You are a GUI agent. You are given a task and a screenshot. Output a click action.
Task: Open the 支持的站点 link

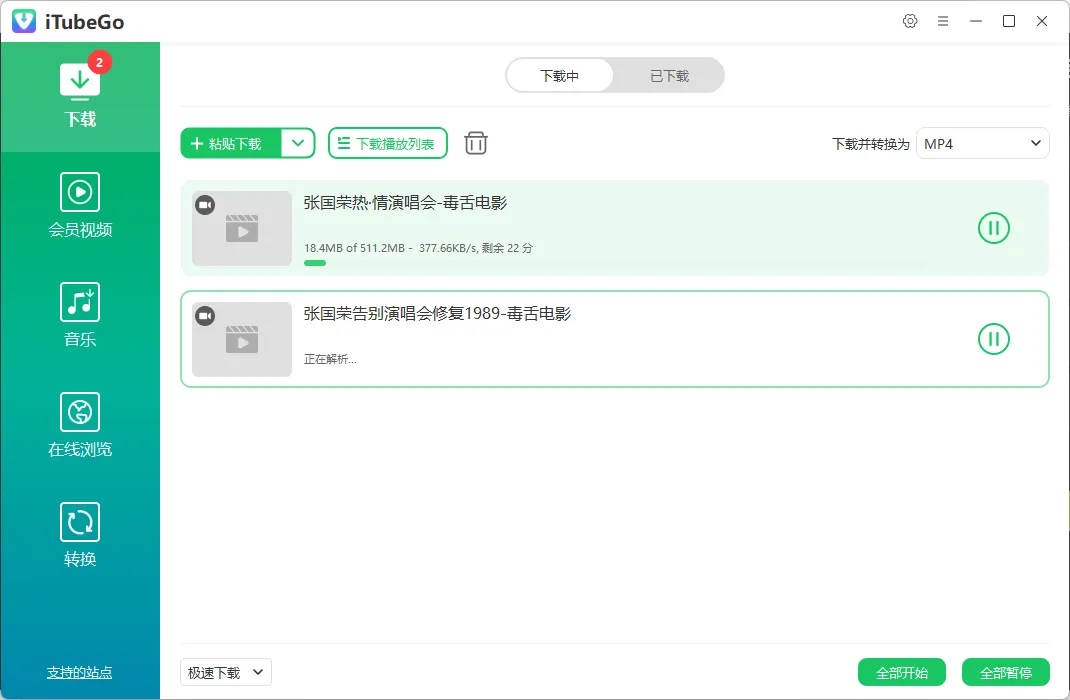(79, 672)
